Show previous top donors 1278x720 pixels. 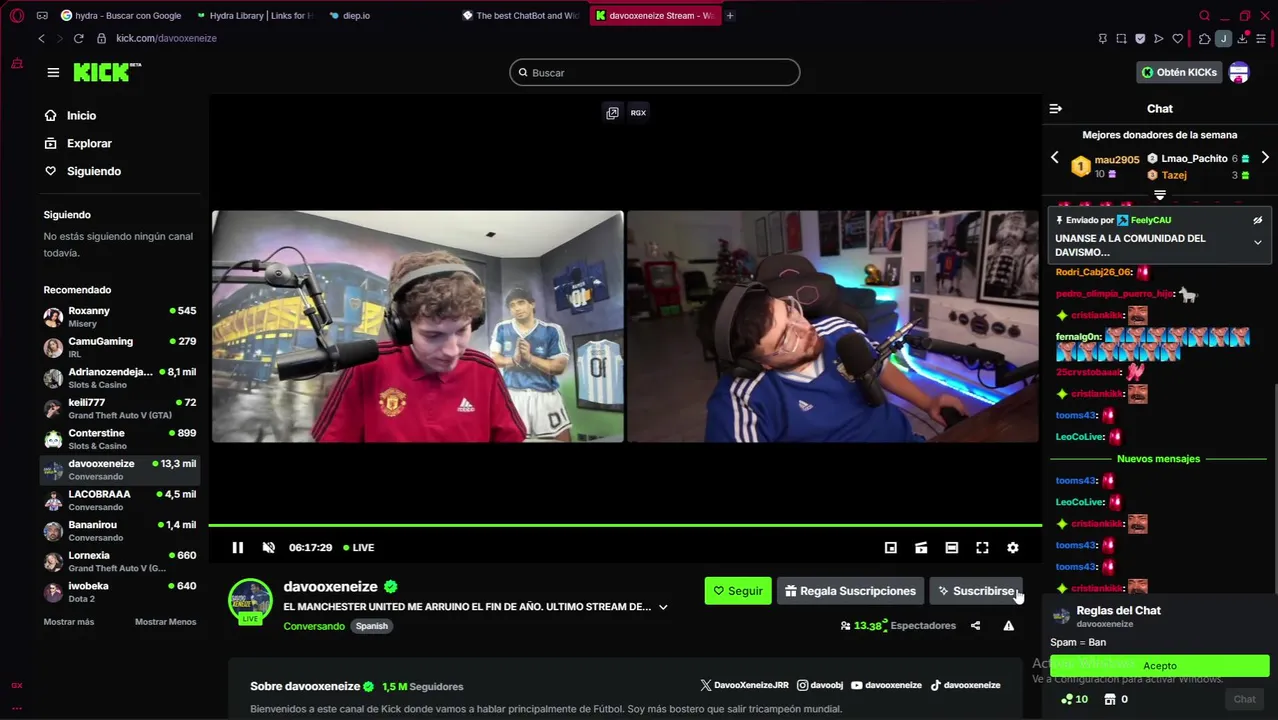(1054, 158)
